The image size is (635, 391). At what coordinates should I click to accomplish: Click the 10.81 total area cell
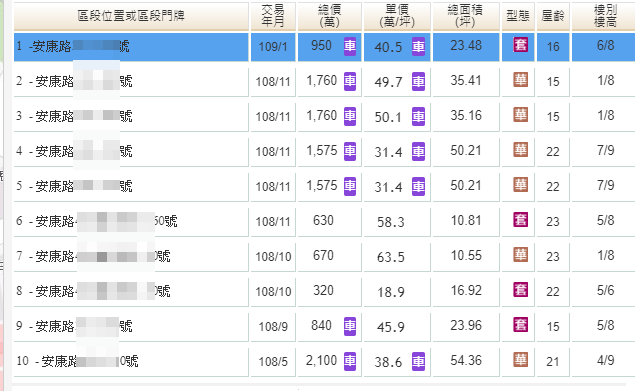466,222
